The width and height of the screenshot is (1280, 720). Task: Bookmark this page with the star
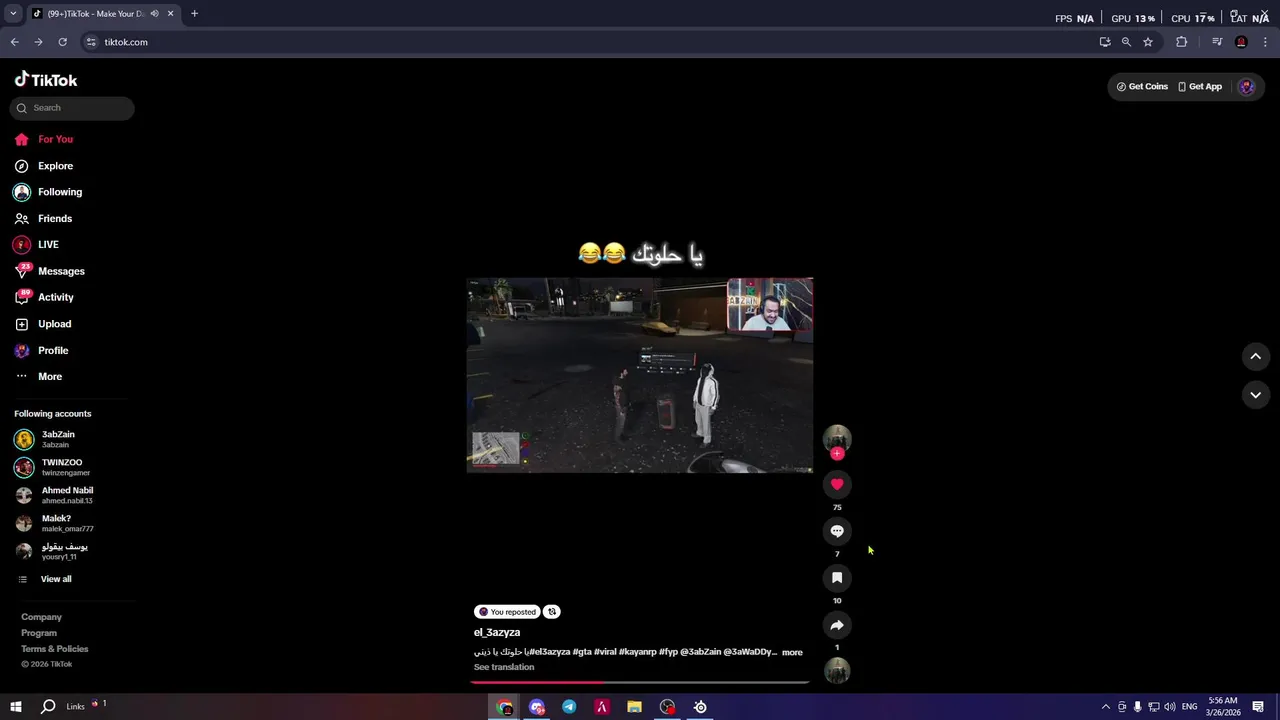click(1148, 42)
